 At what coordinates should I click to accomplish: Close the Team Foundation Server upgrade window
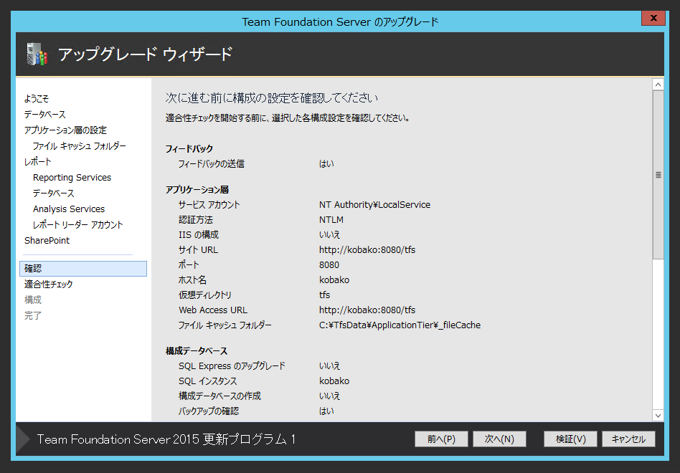pyautogui.click(x=653, y=18)
